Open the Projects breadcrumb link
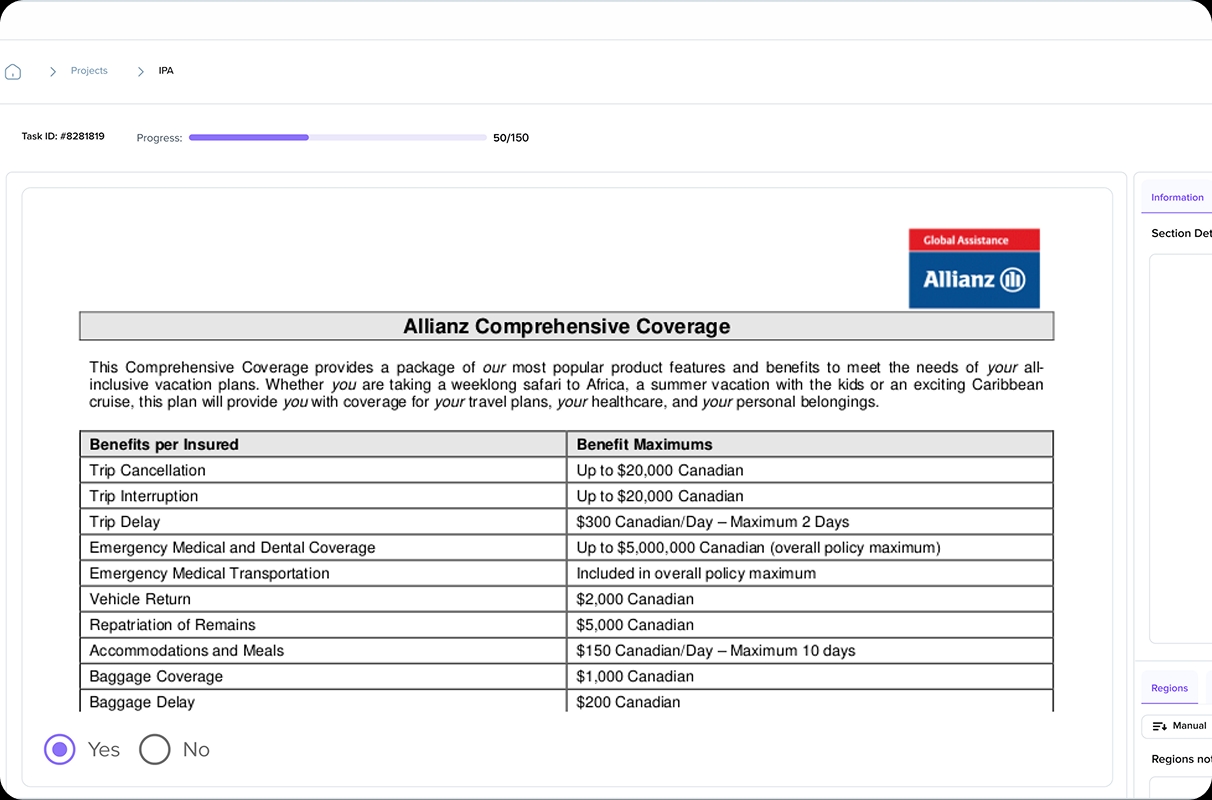Image resolution: width=1212 pixels, height=800 pixels. tap(89, 71)
